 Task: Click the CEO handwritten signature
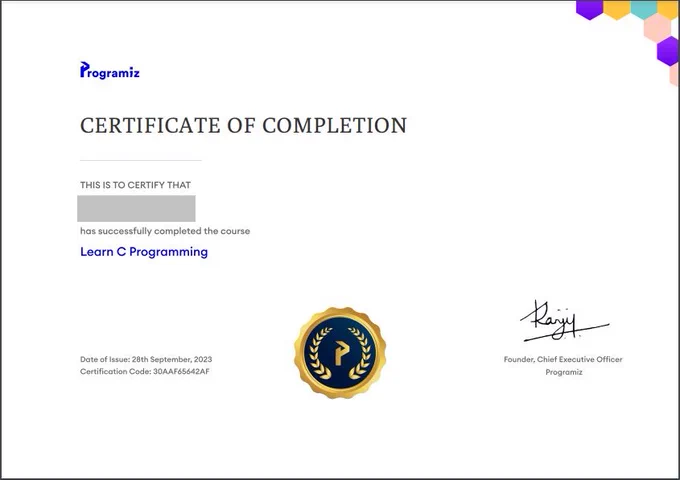pos(565,321)
